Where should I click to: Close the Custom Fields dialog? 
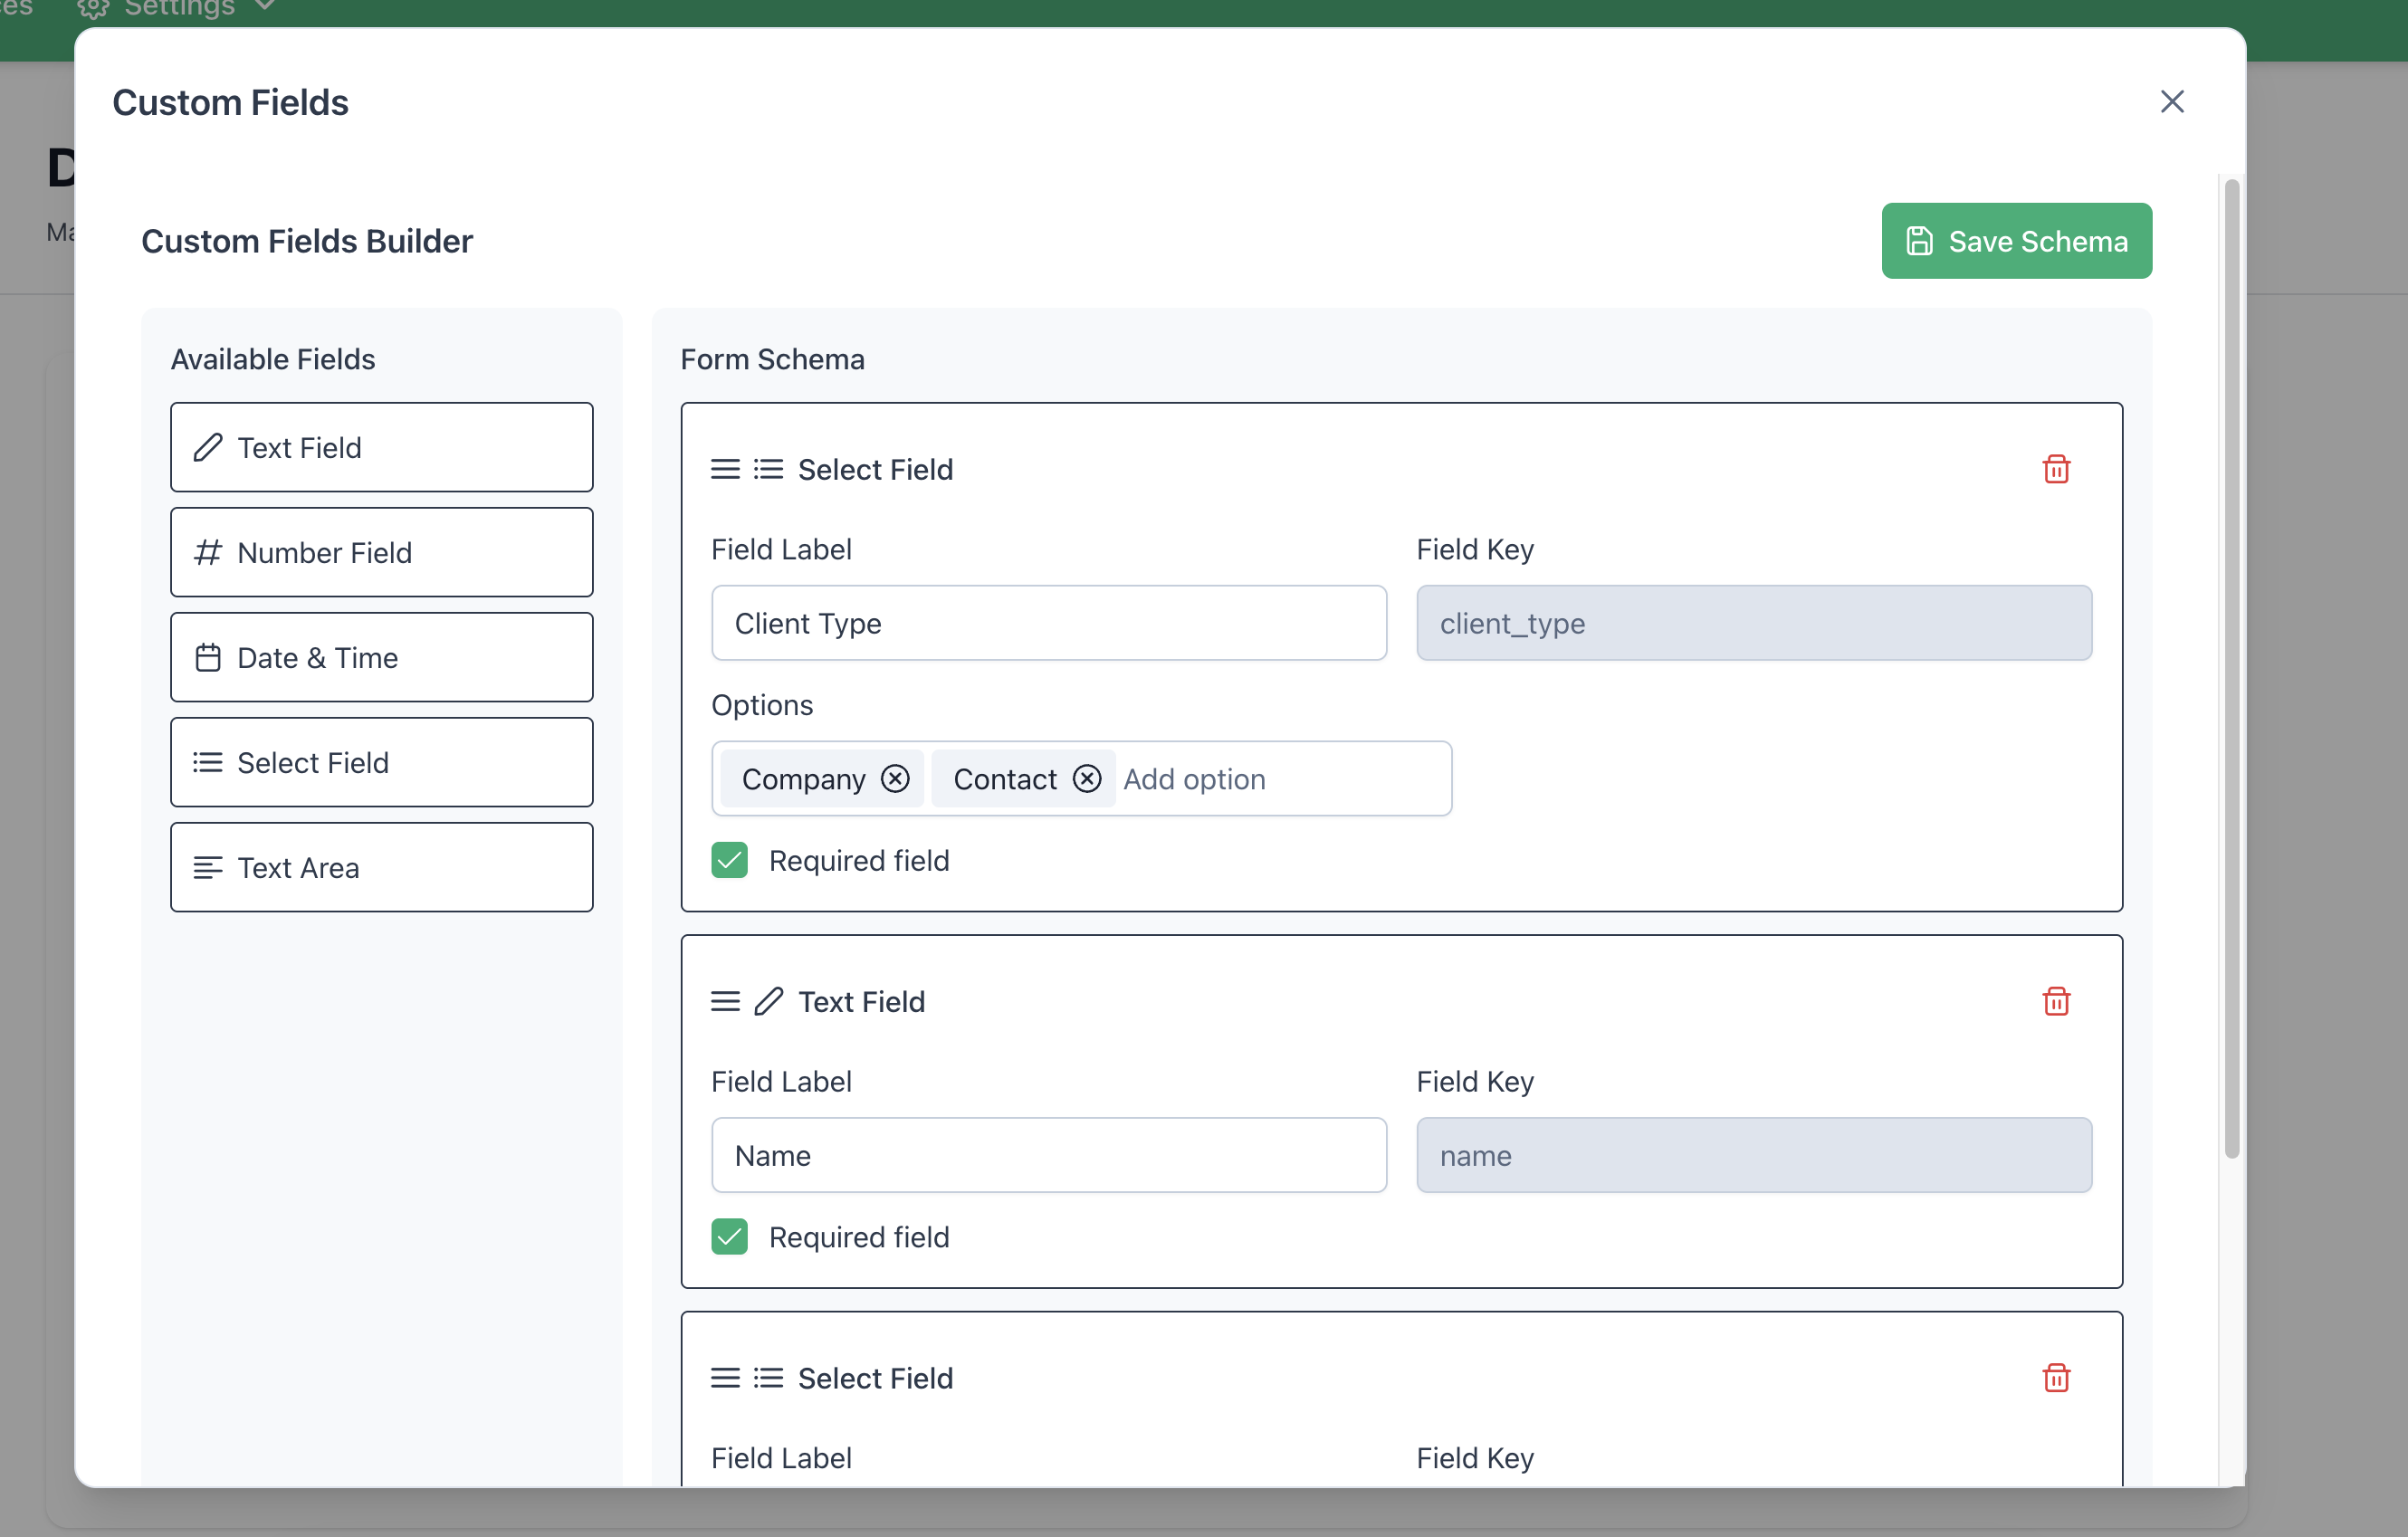tap(2171, 102)
